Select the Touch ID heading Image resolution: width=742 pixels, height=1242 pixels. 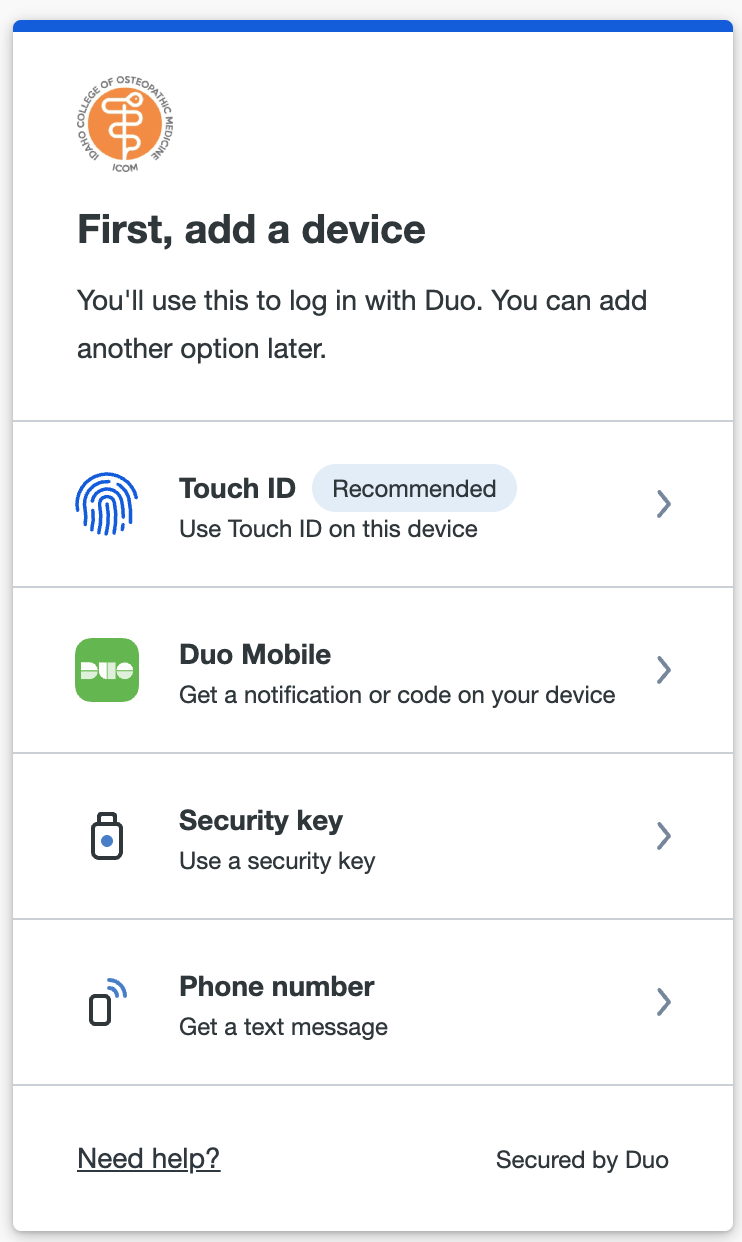237,488
